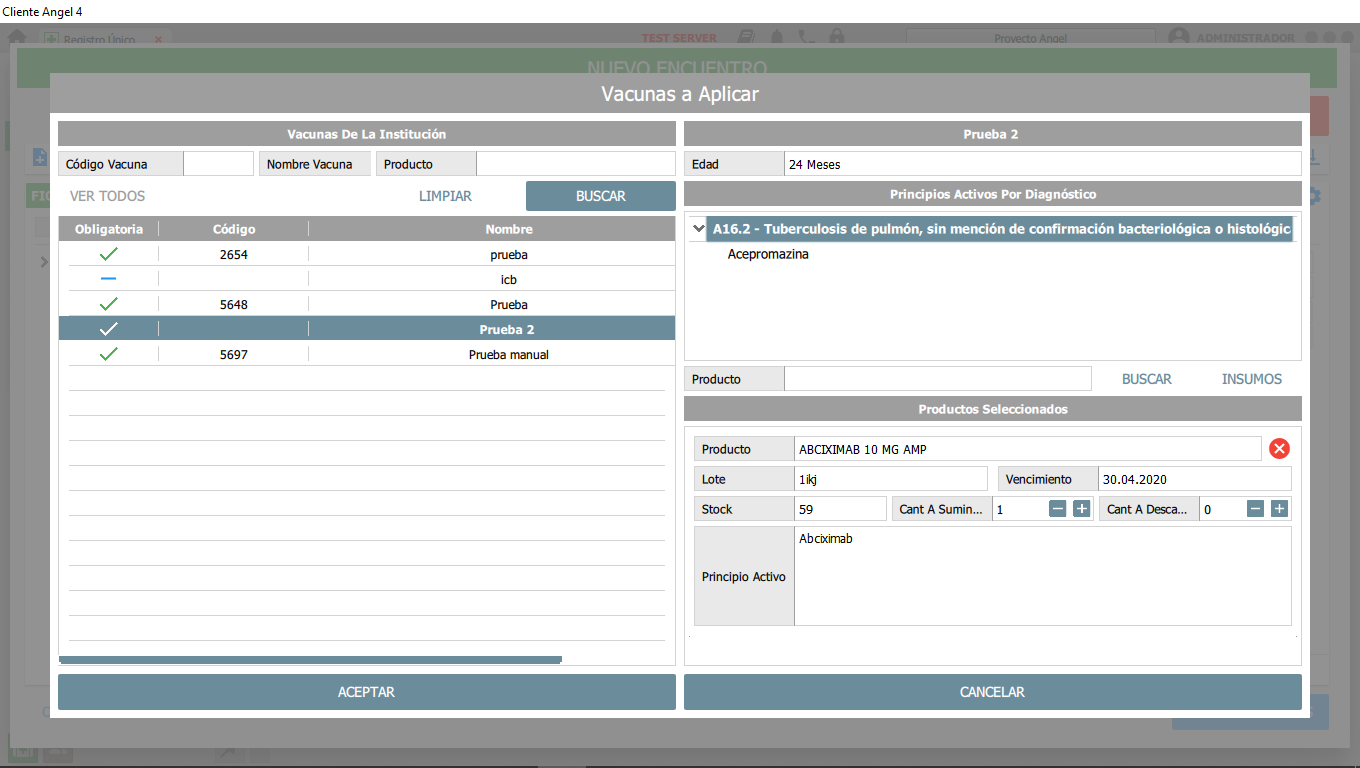Collapse the A16.2 Tuberculosis diagnosis entry
Viewport: 1360px width, 768px height.
698,228
